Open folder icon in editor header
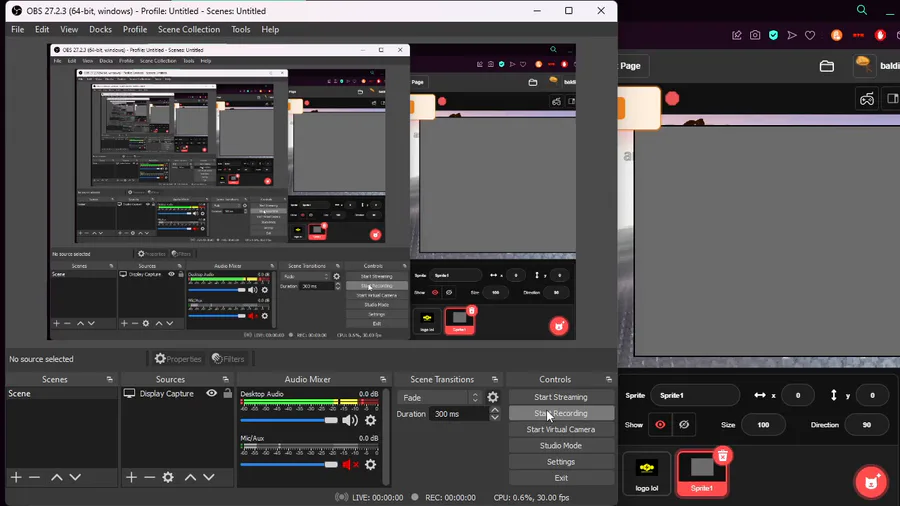This screenshot has height=506, width=900. (827, 66)
